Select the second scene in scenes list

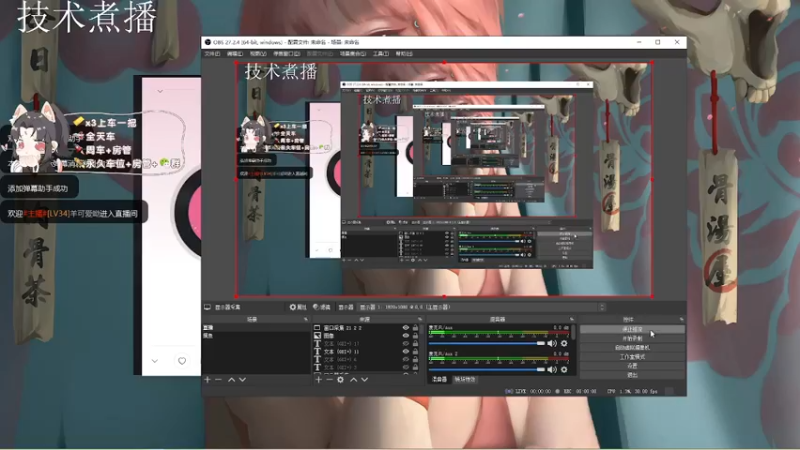point(256,336)
